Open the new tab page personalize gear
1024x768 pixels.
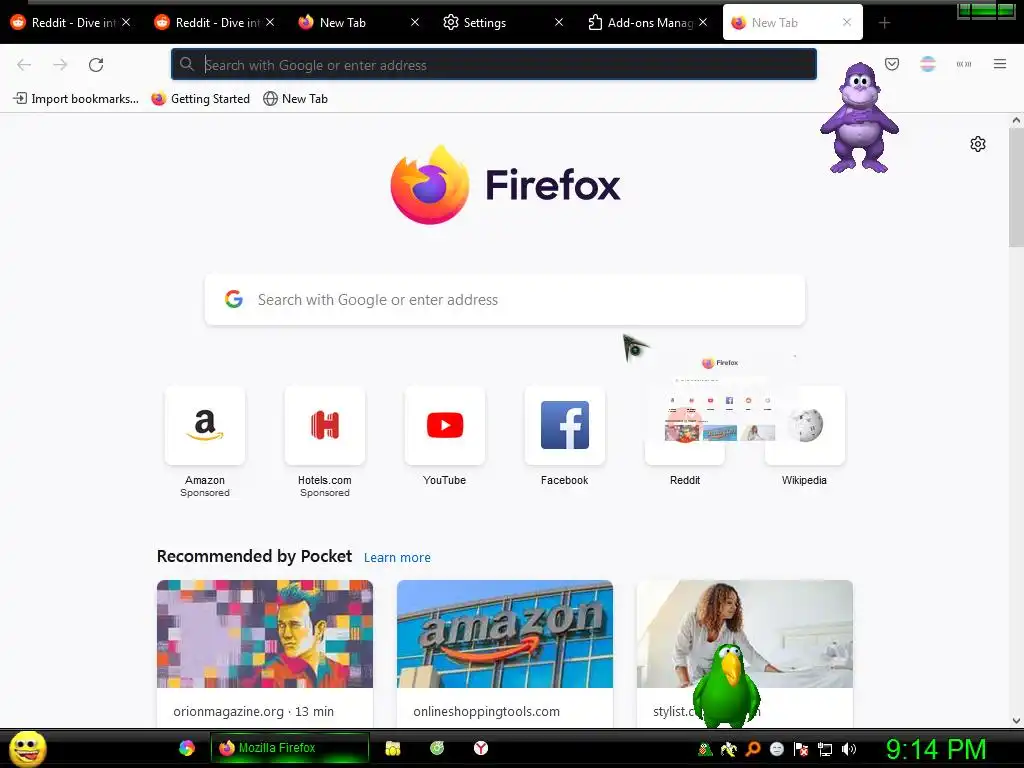(978, 144)
